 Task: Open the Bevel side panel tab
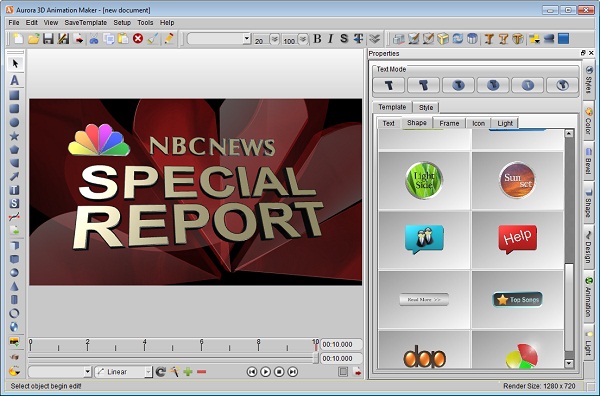(589, 161)
